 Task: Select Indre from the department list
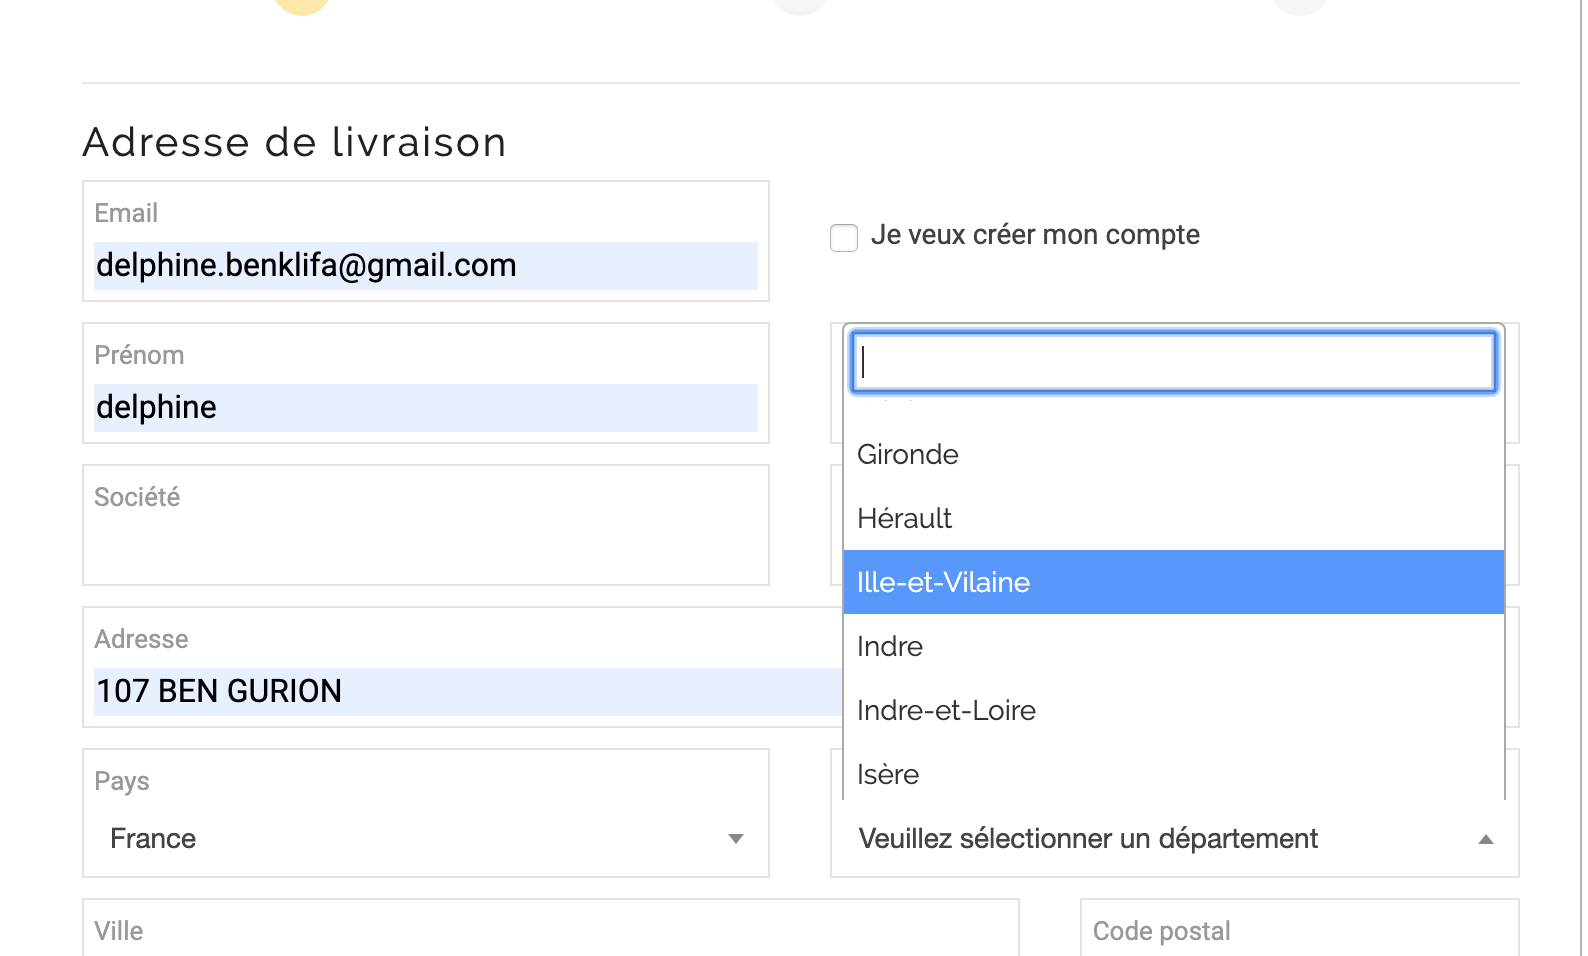(1174, 646)
